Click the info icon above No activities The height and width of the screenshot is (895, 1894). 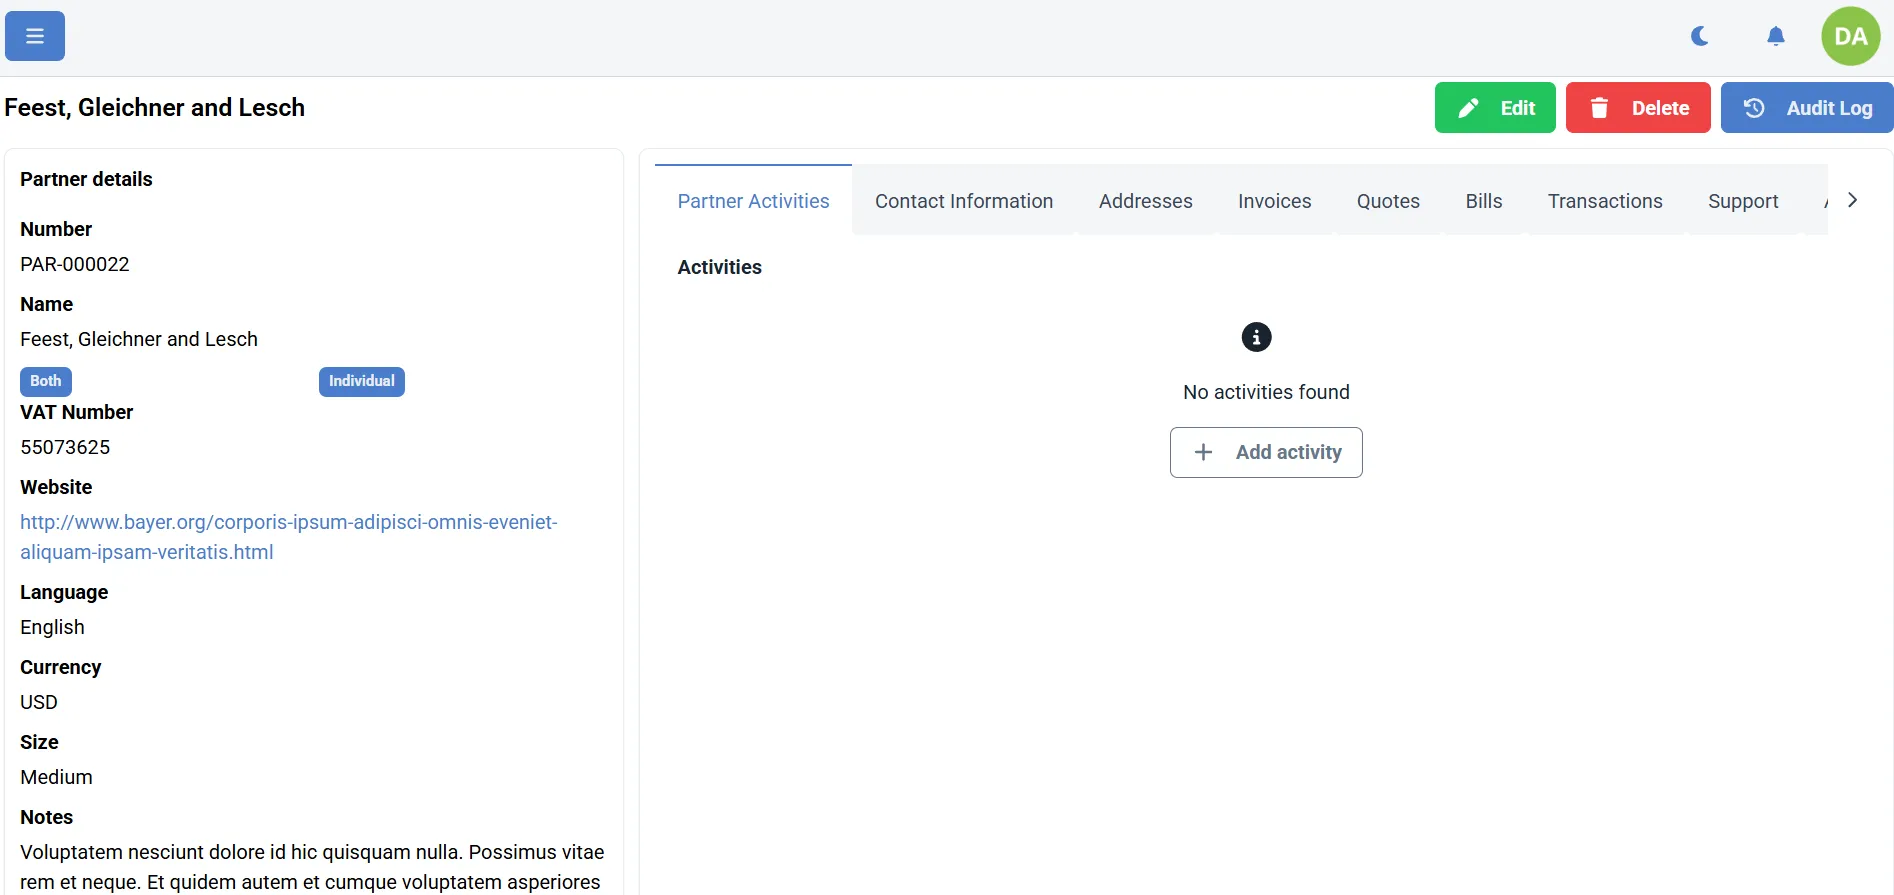coord(1256,337)
